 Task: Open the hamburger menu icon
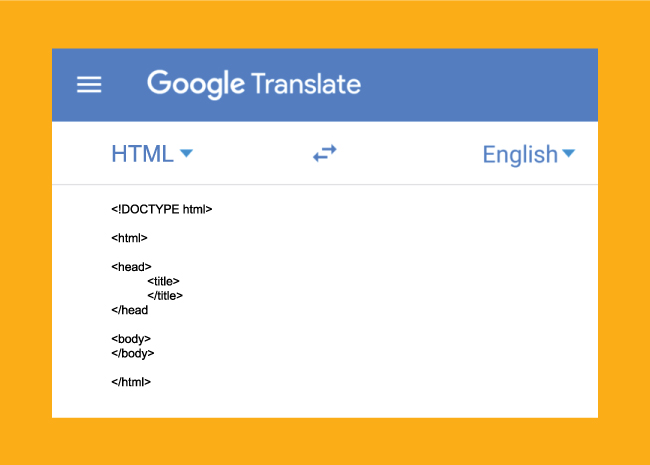89,85
